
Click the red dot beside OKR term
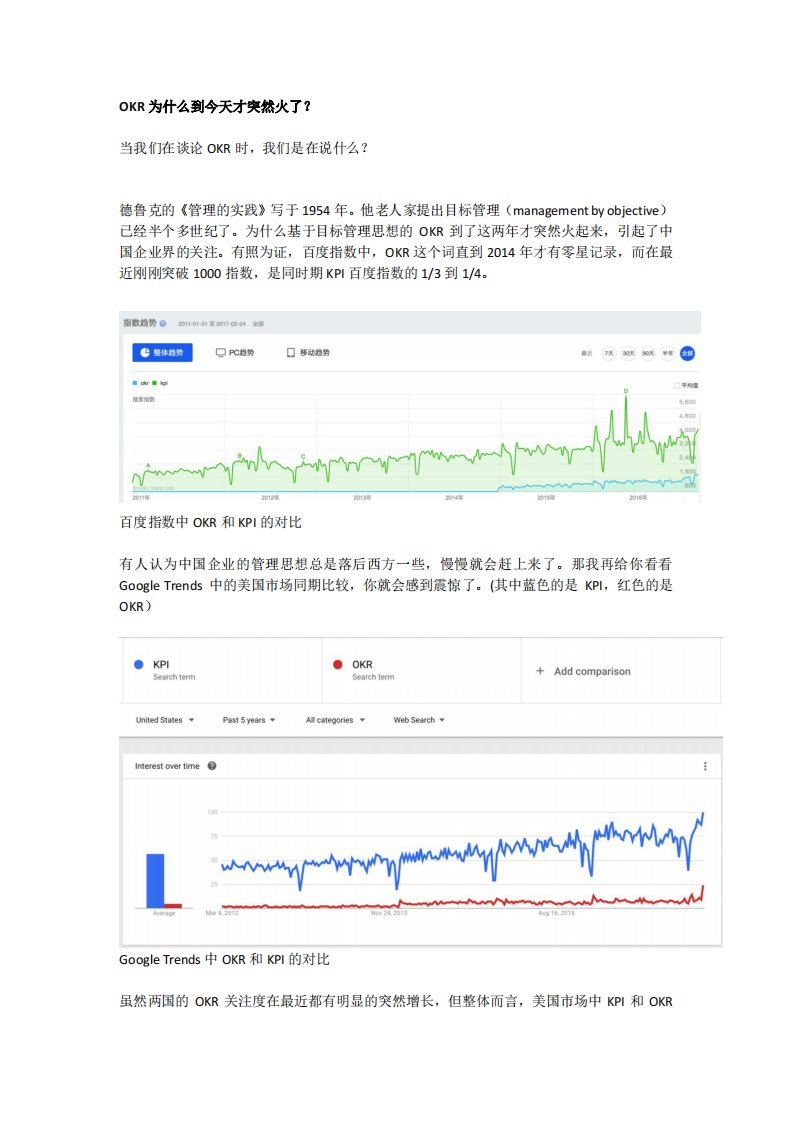coord(338,665)
